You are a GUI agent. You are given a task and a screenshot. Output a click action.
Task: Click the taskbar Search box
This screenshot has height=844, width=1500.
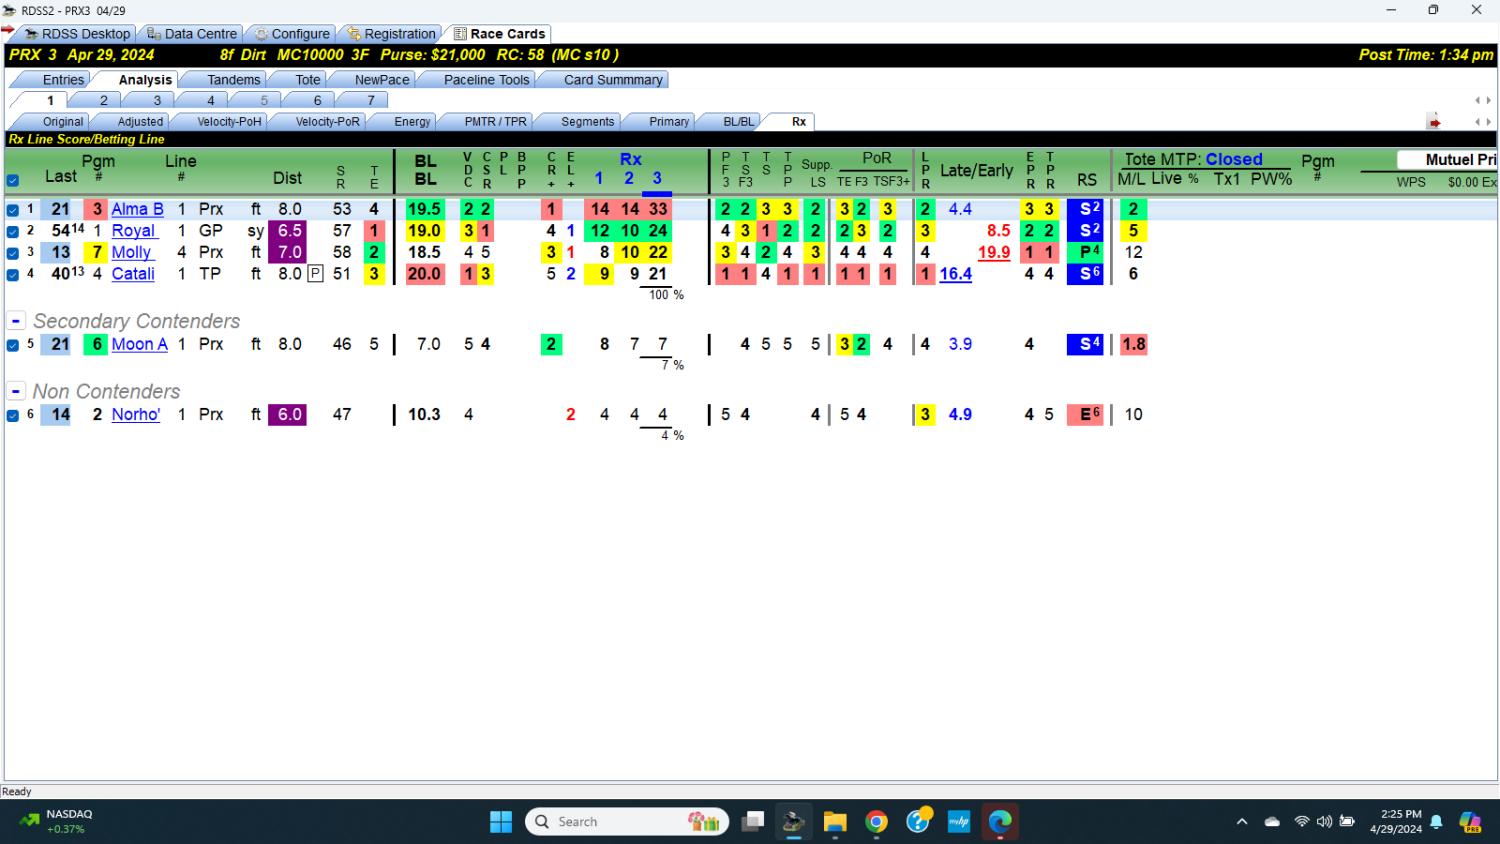(628, 822)
